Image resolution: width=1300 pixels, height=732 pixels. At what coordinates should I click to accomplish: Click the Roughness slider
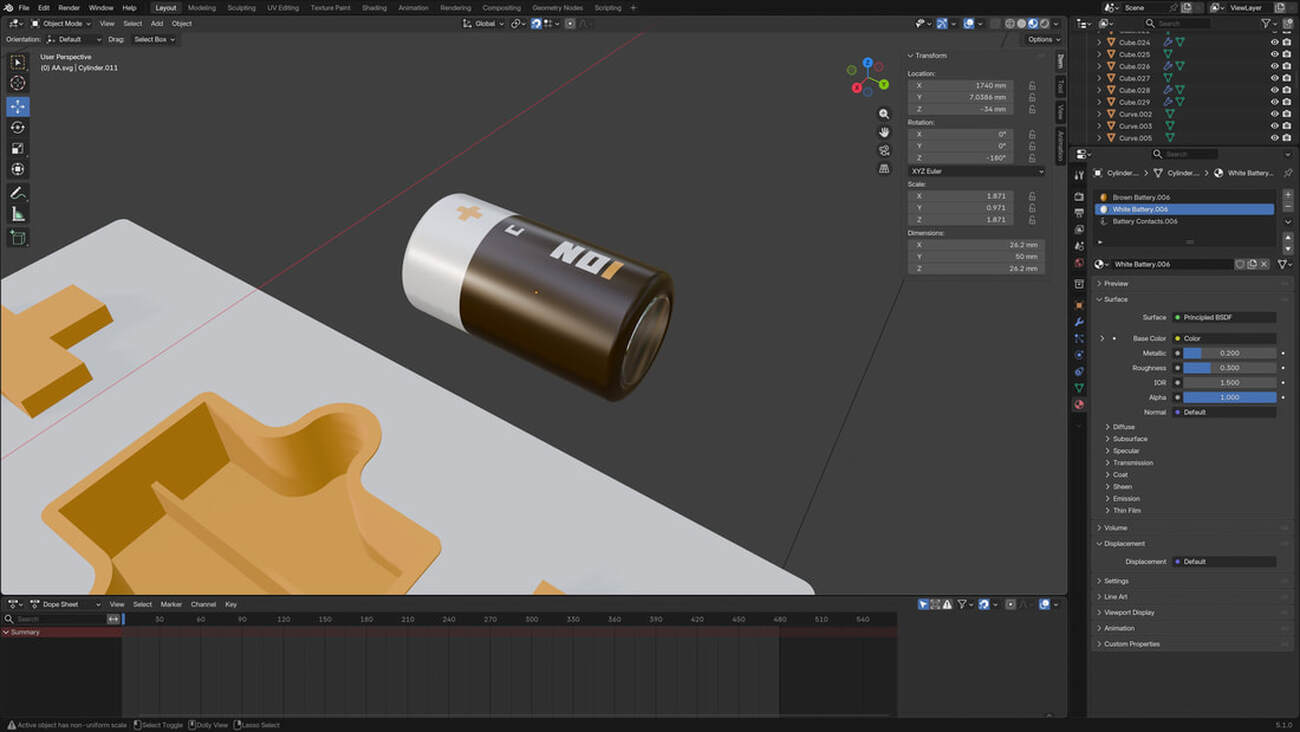(1229, 368)
